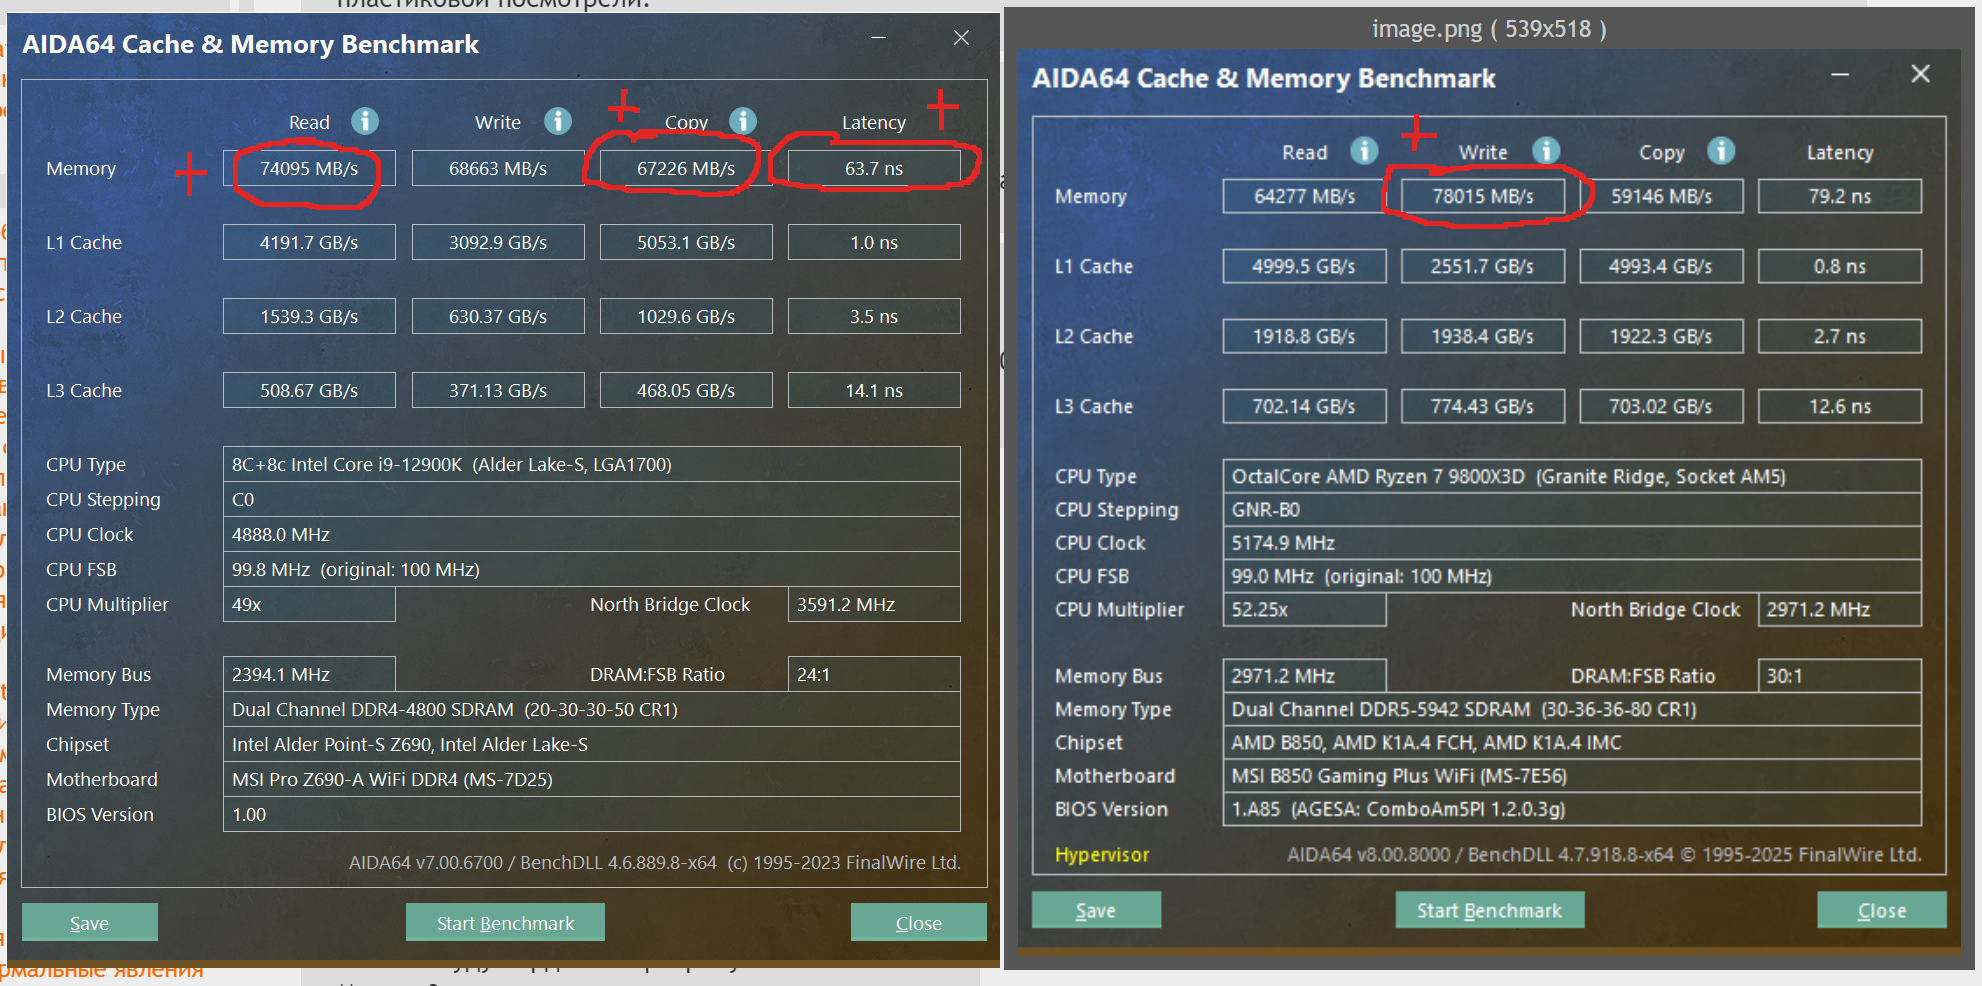
Task: Click the CPU Multiplier value 52.25x
Action: (1304, 609)
